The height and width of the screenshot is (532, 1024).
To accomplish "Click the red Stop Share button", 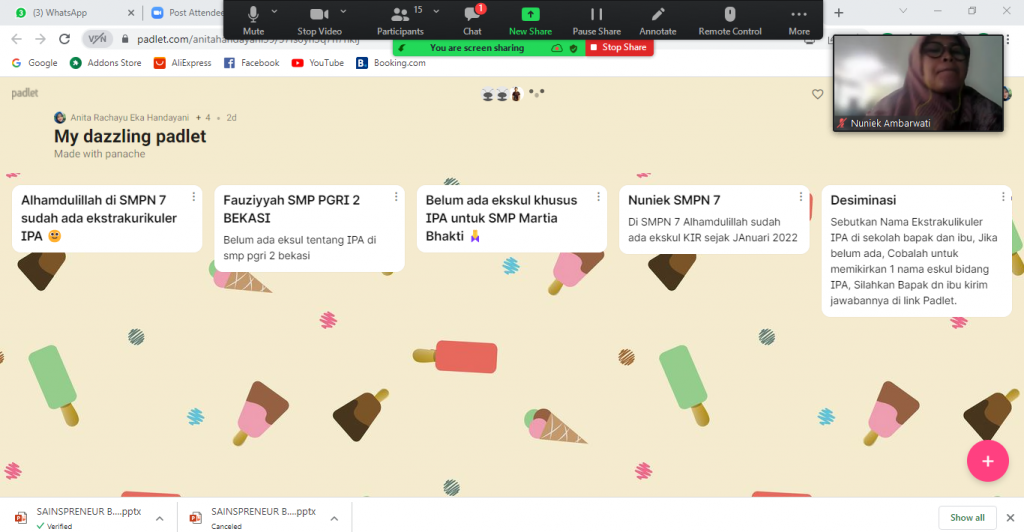I will point(618,47).
